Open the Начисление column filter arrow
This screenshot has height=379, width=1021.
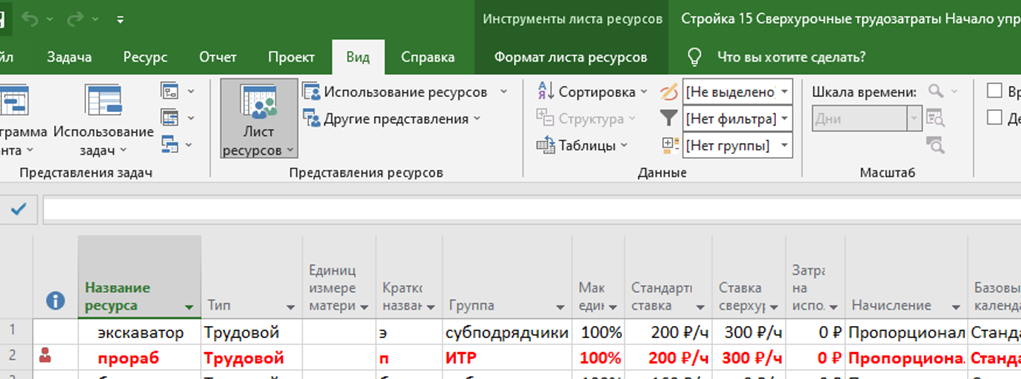click(x=956, y=307)
